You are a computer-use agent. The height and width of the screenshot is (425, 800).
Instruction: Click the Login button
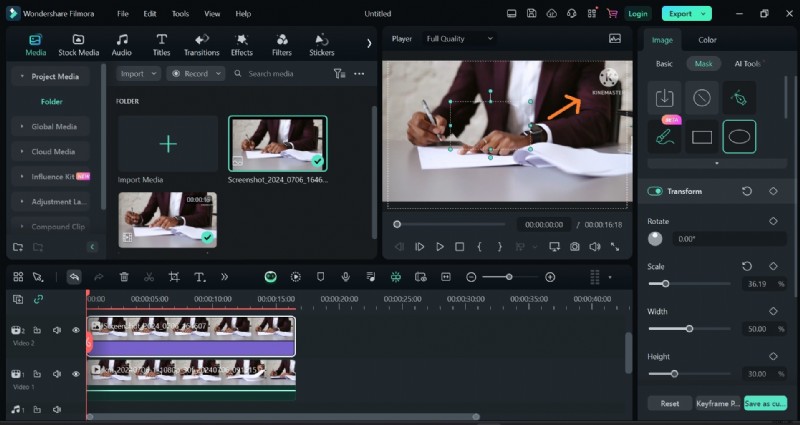[638, 14]
